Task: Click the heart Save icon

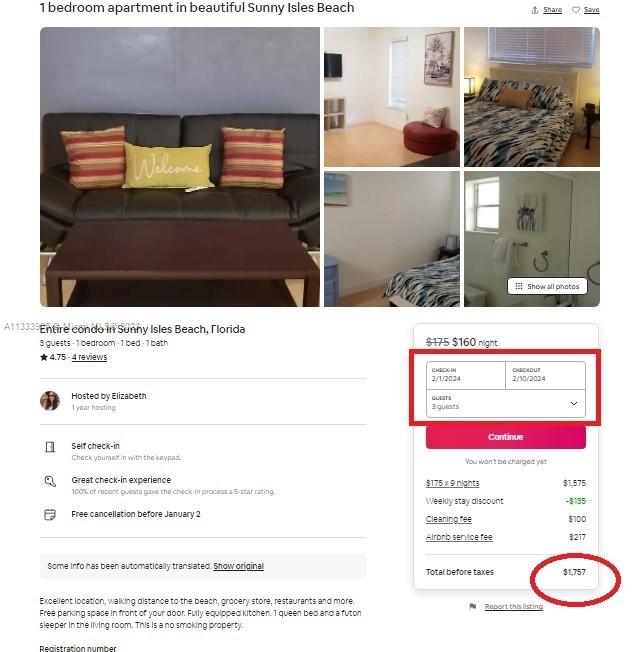Action: (x=576, y=10)
